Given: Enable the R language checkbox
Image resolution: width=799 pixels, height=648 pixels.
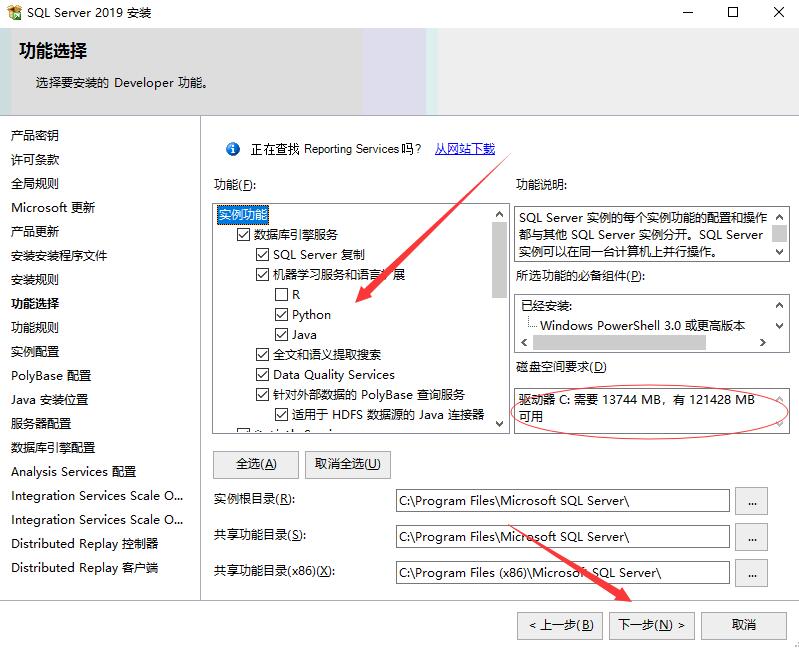Looking at the screenshot, I should (281, 294).
